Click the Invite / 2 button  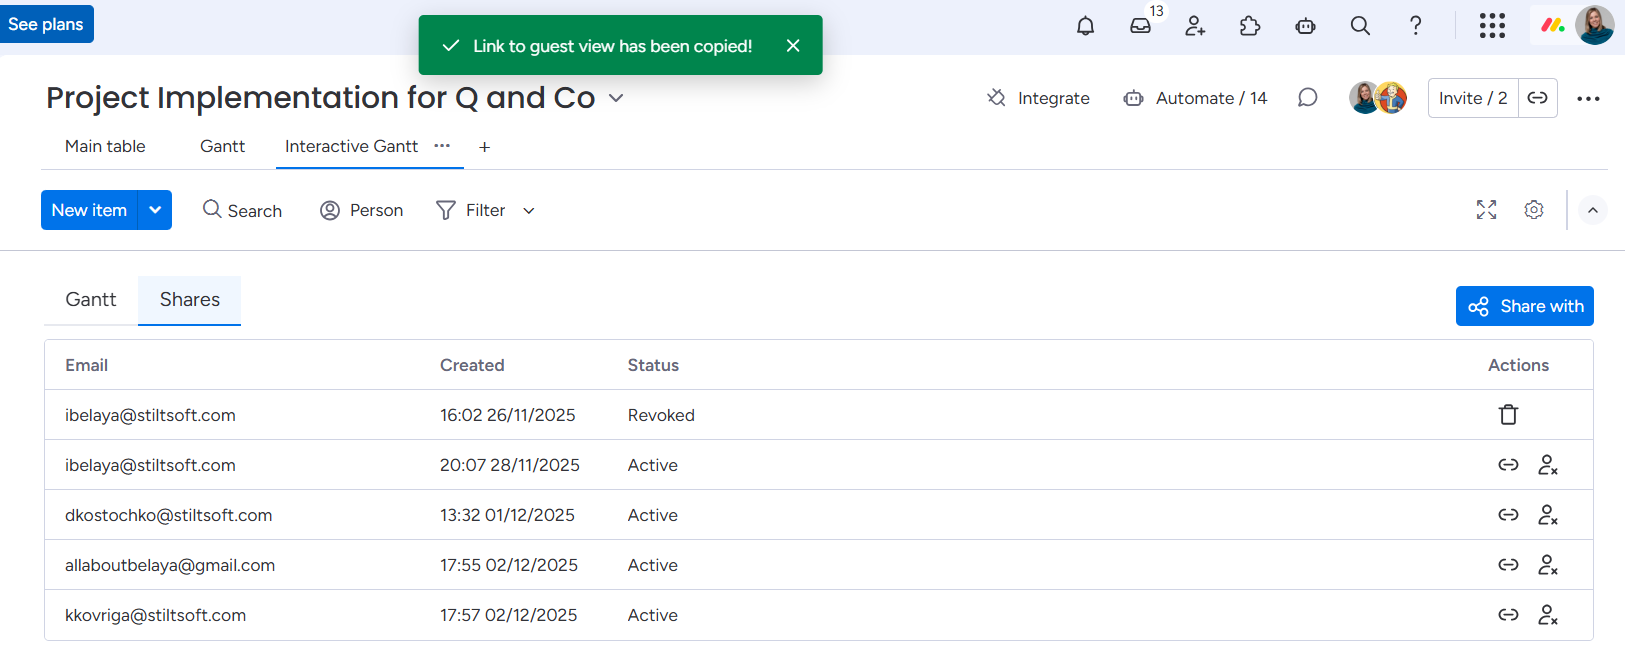[1472, 98]
